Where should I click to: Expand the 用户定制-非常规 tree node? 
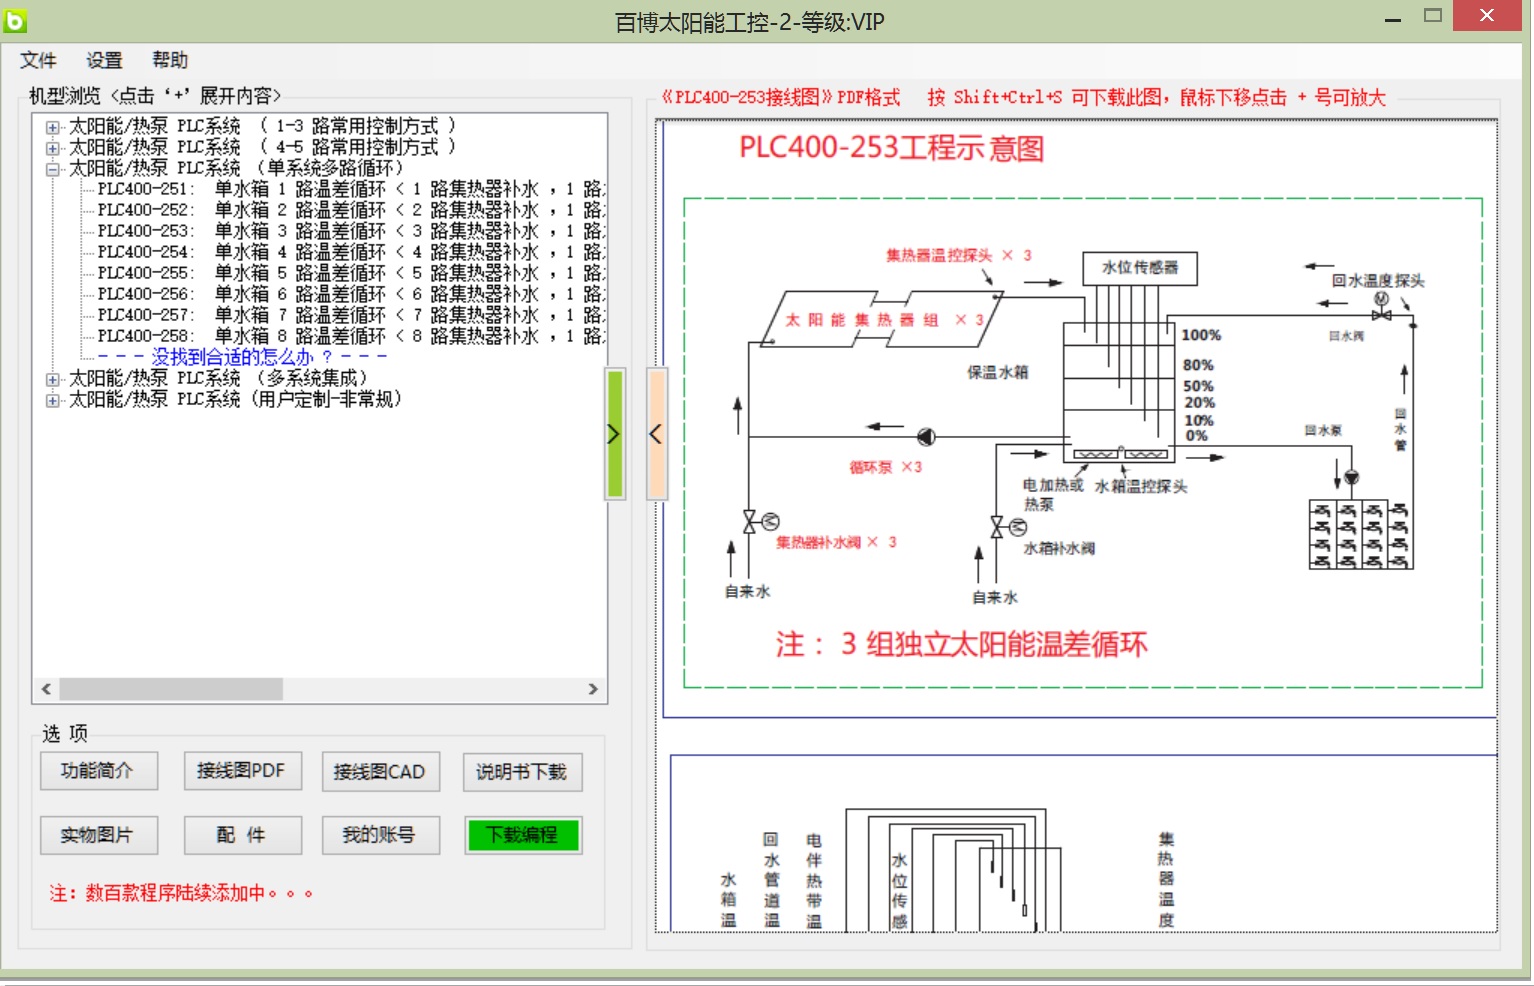click(52, 400)
